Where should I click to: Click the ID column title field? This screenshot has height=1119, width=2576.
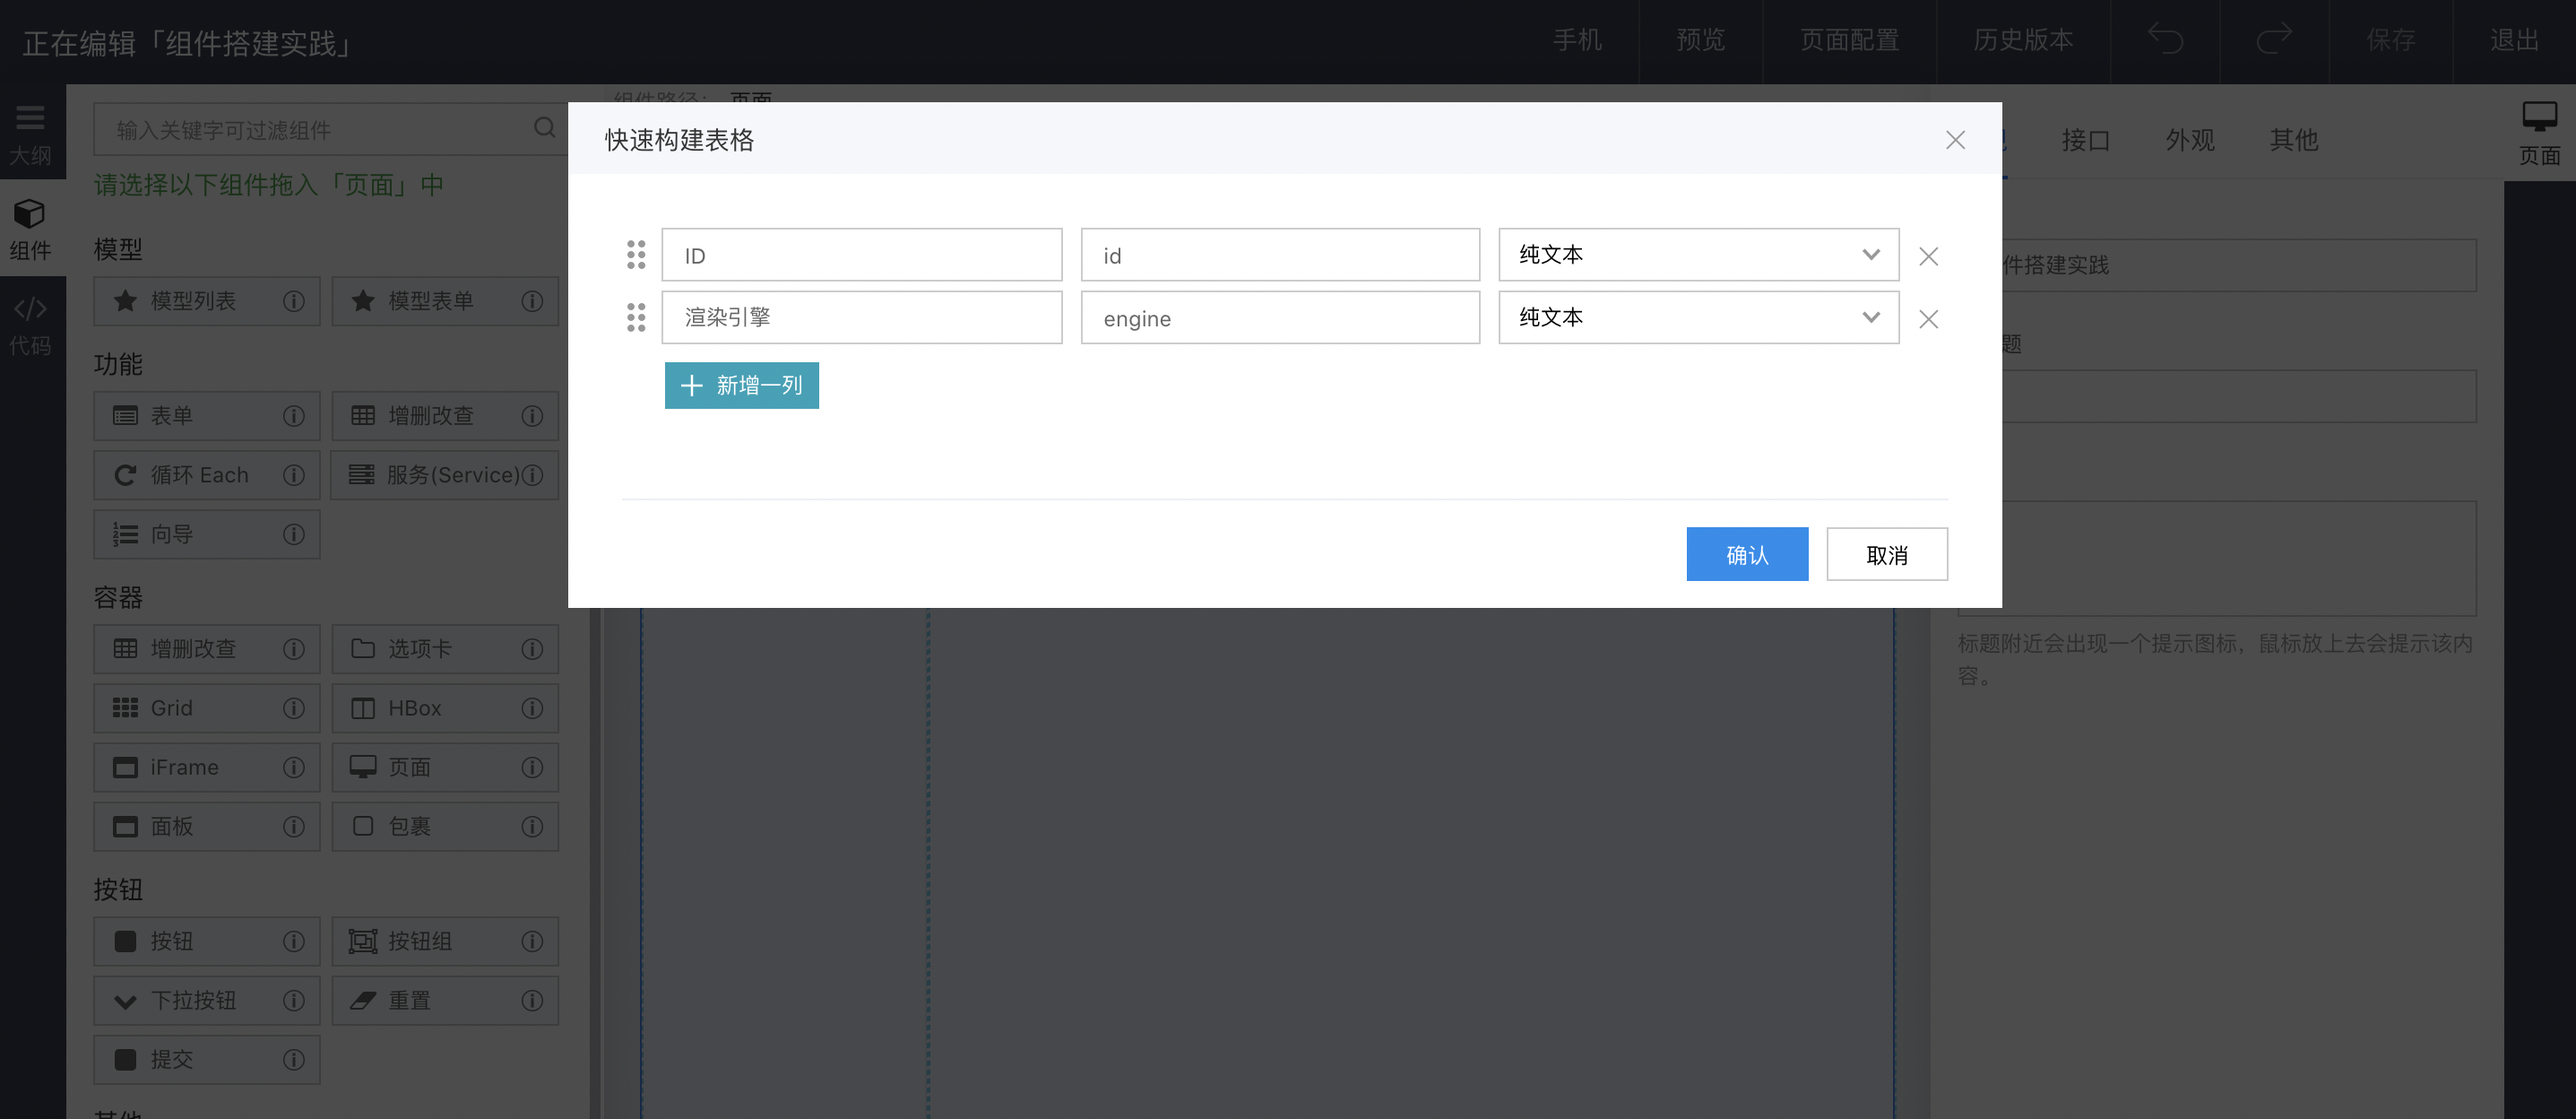pyautogui.click(x=862, y=255)
